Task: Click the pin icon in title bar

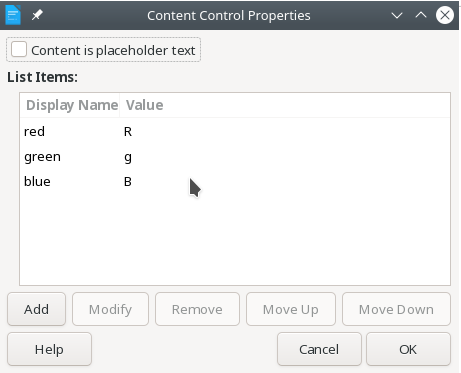Action: (37, 15)
